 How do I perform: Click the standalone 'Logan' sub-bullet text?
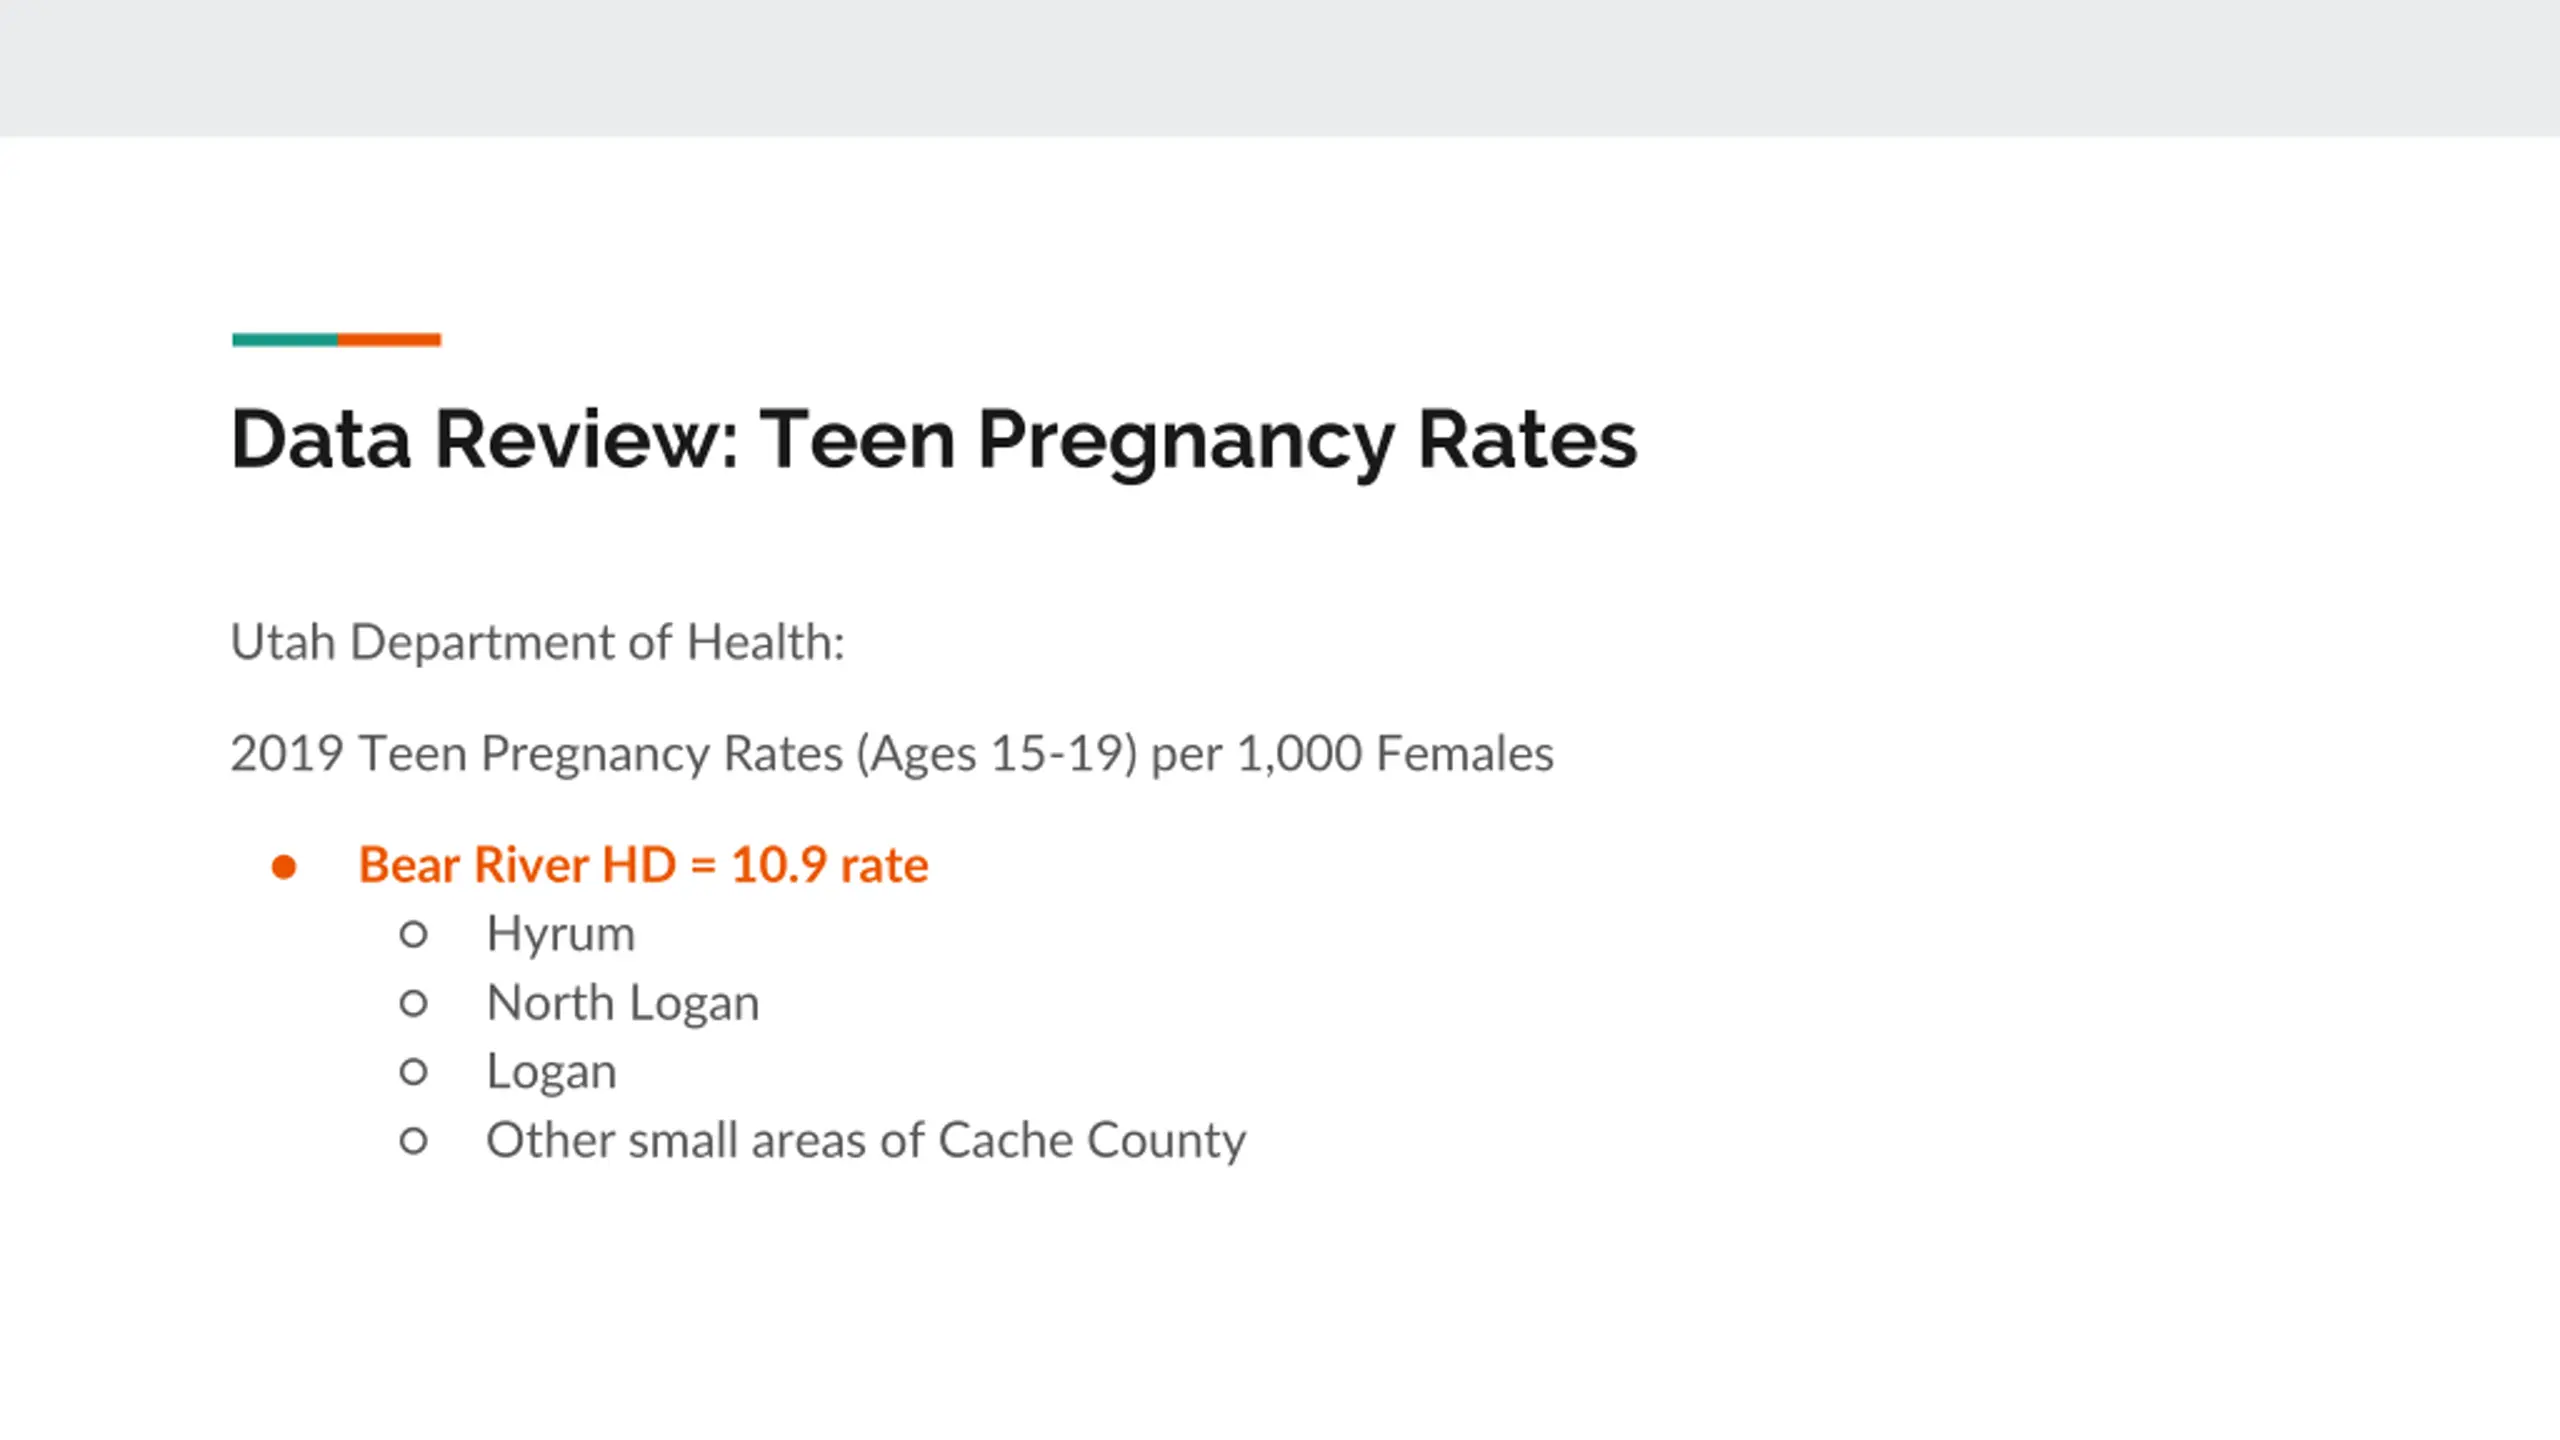[x=551, y=1073]
